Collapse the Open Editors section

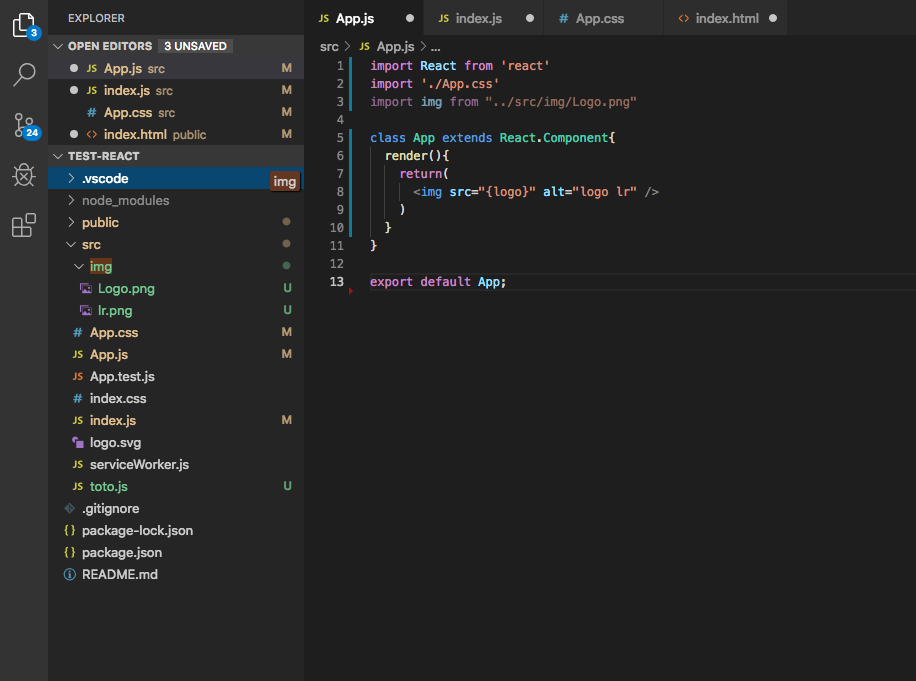pos(58,46)
